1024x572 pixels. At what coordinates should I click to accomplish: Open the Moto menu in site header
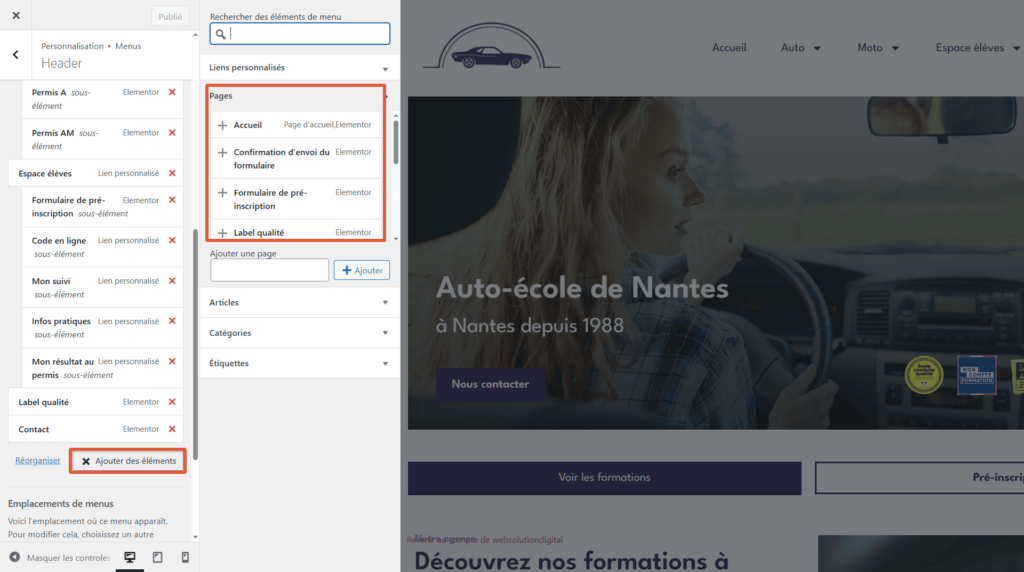[x=877, y=48]
